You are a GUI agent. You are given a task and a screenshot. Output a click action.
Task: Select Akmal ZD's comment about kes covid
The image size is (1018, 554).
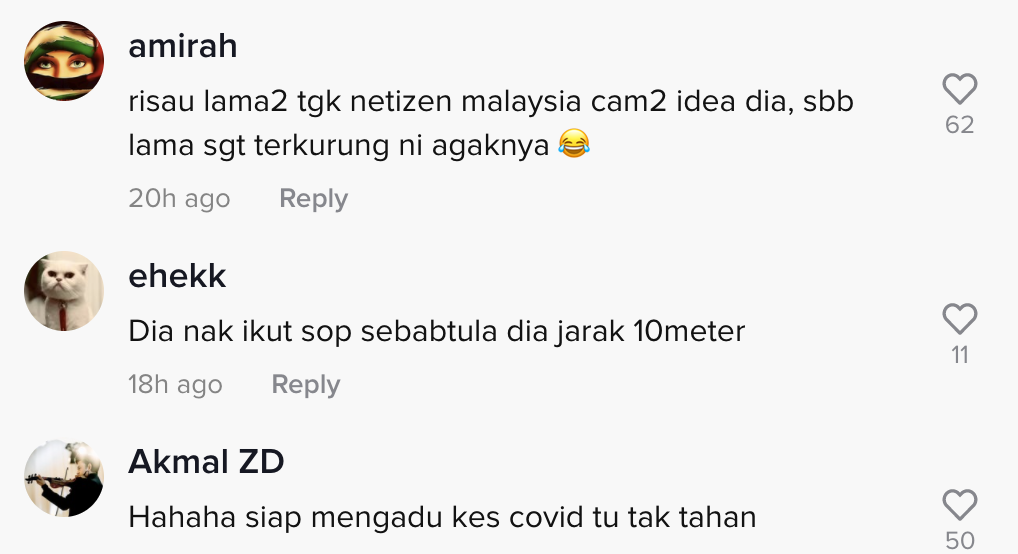click(442, 518)
